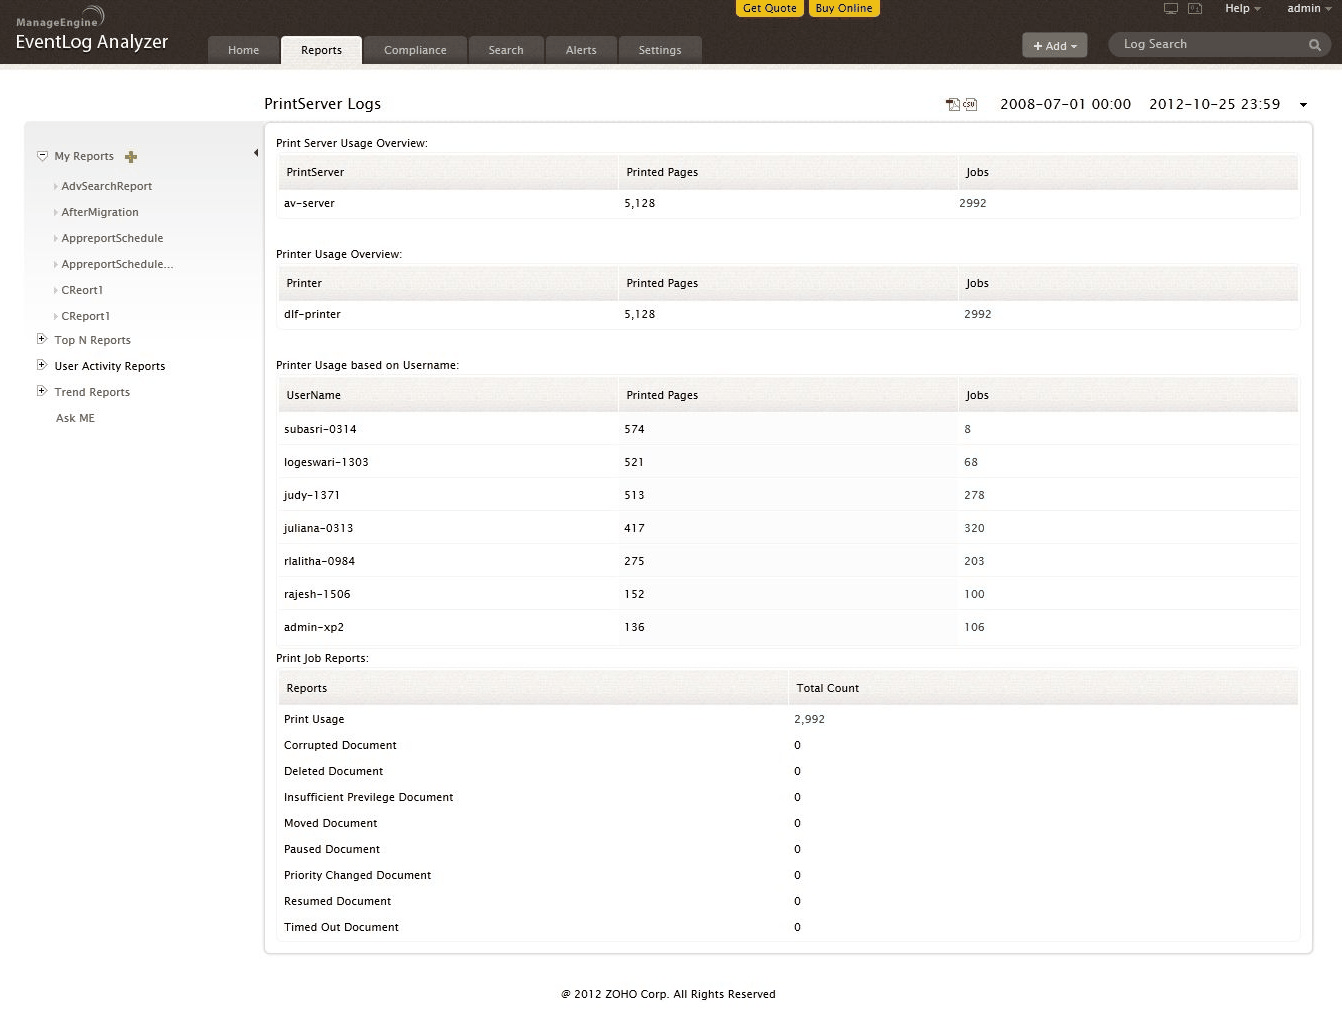Click the monitor icon in the top bar

coord(1170,8)
